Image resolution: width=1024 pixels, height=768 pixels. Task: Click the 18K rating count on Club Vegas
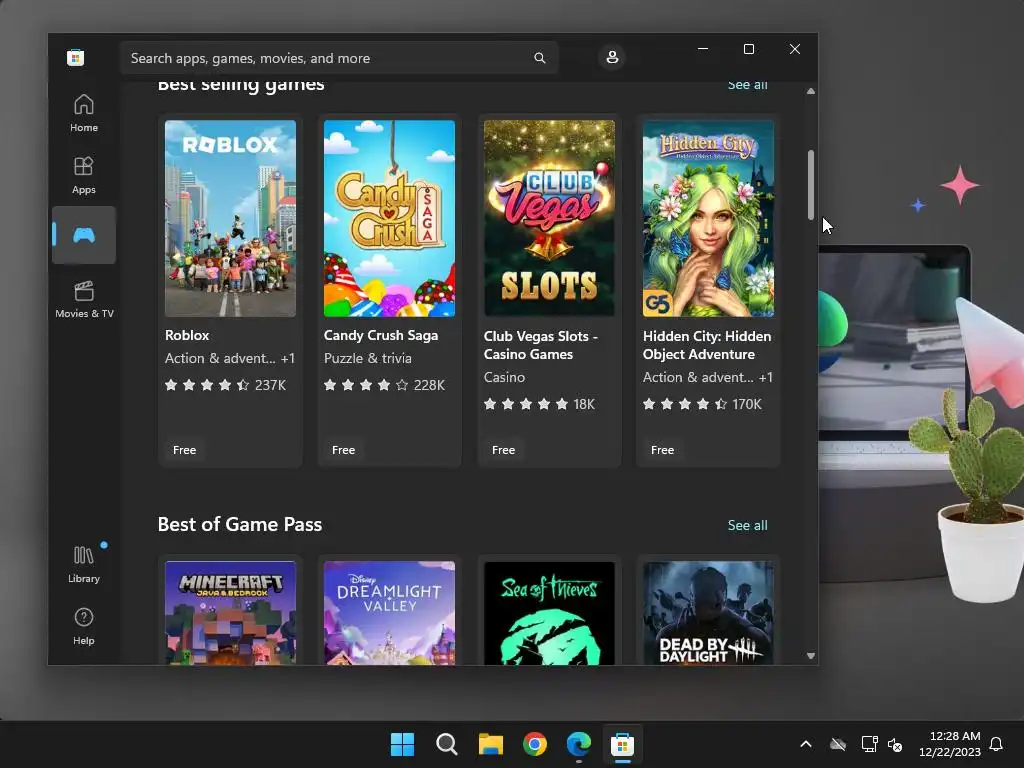tap(584, 404)
